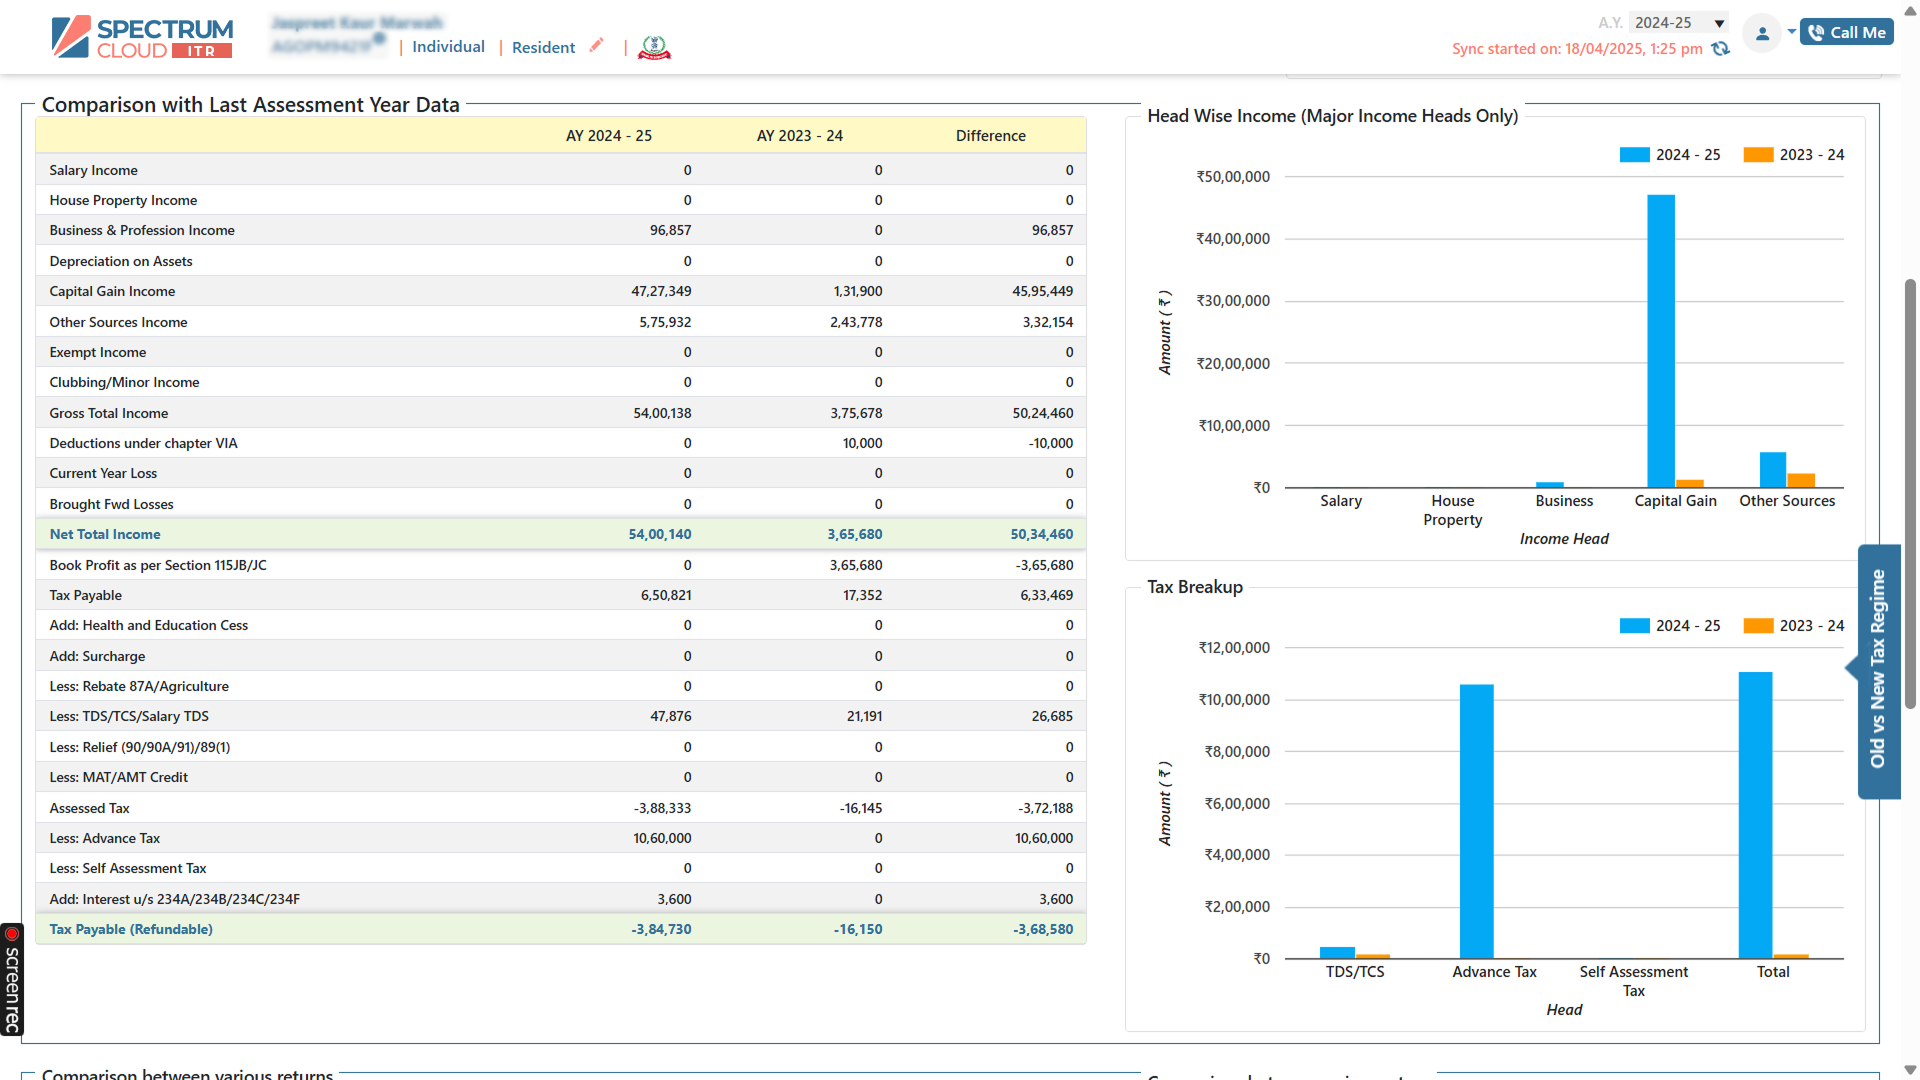Toggle 2024 - 25 legend in Tax Breakup chart
The image size is (1920, 1080).
click(x=1670, y=626)
